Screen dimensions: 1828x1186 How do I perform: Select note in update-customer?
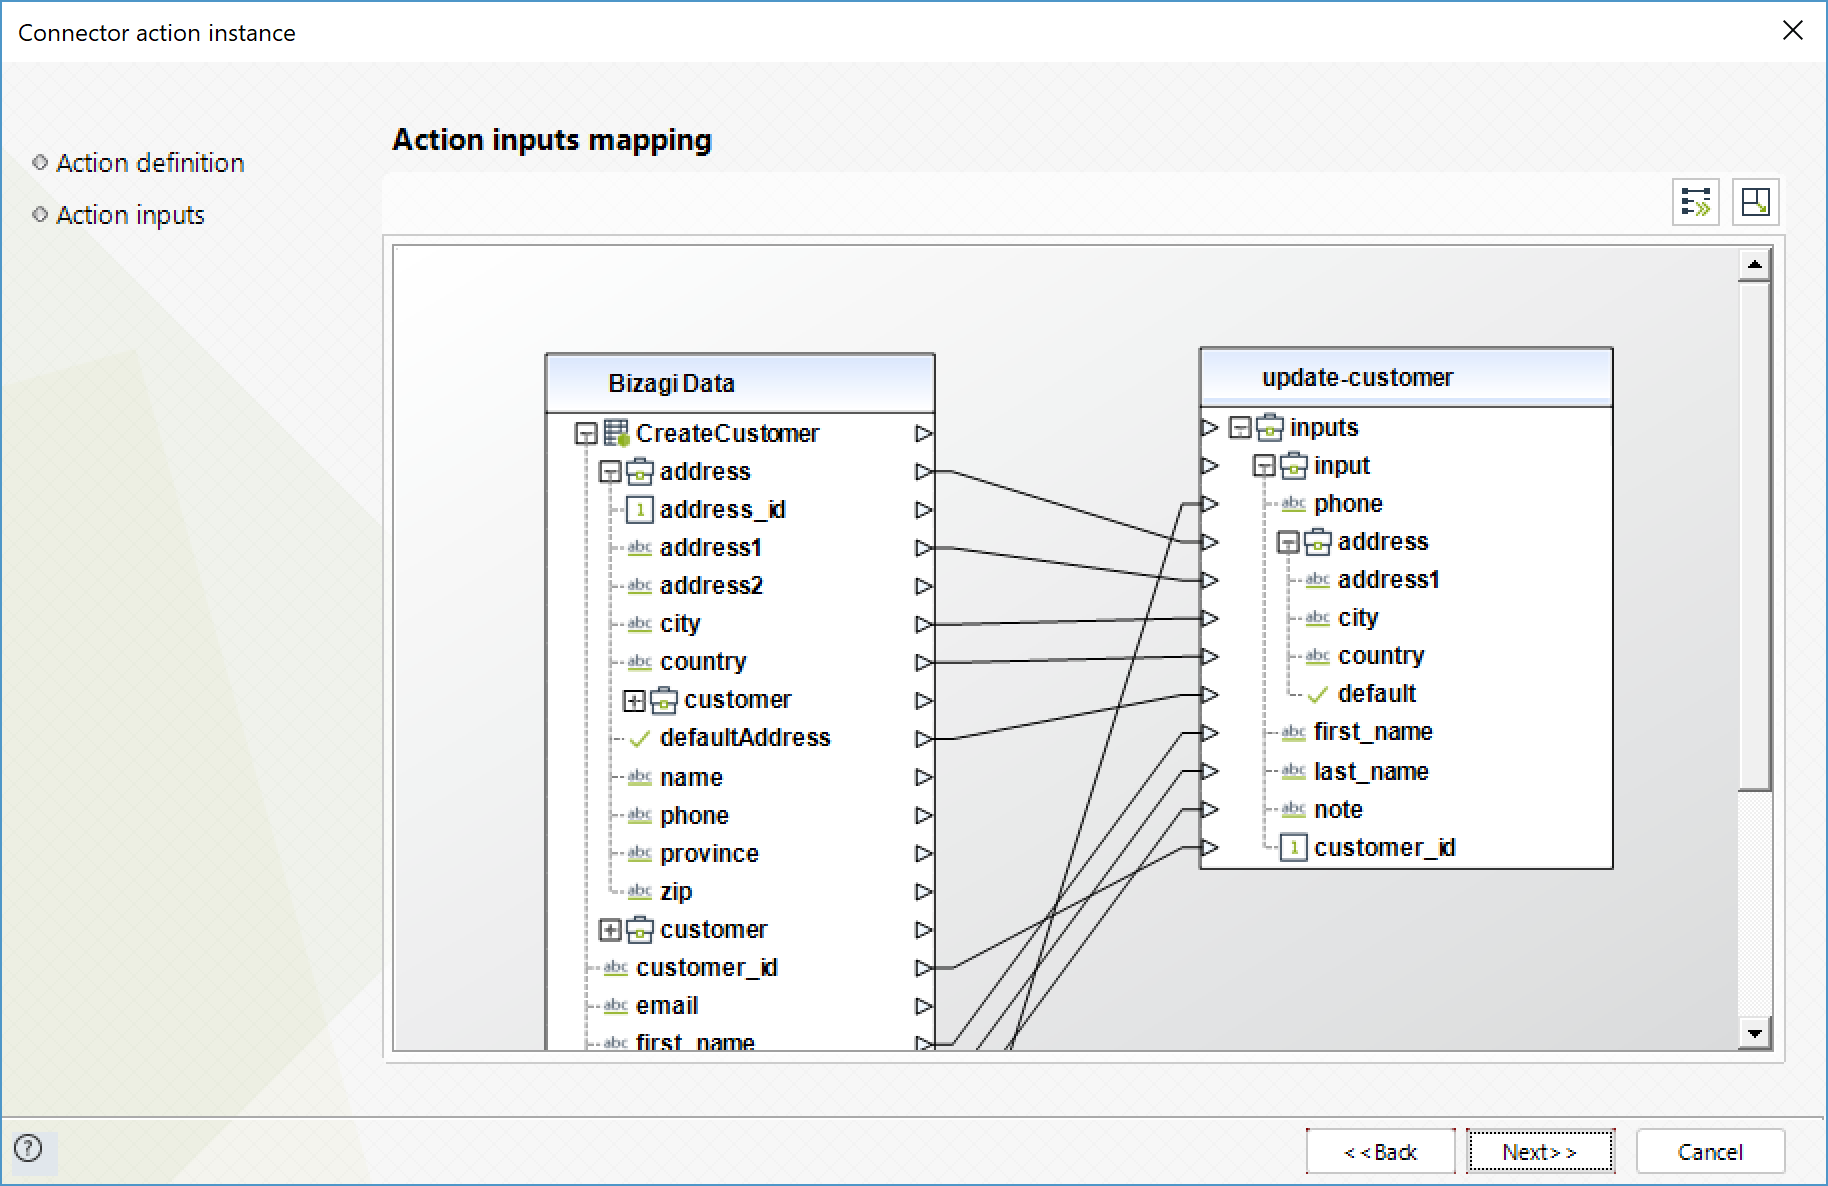1338,810
